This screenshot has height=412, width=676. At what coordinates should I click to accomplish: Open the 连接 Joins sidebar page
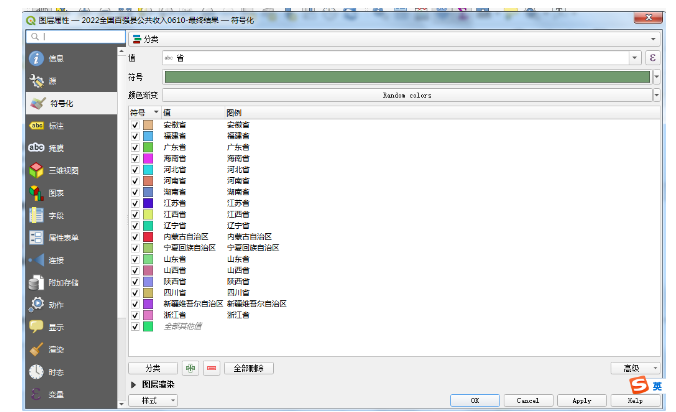71,260
